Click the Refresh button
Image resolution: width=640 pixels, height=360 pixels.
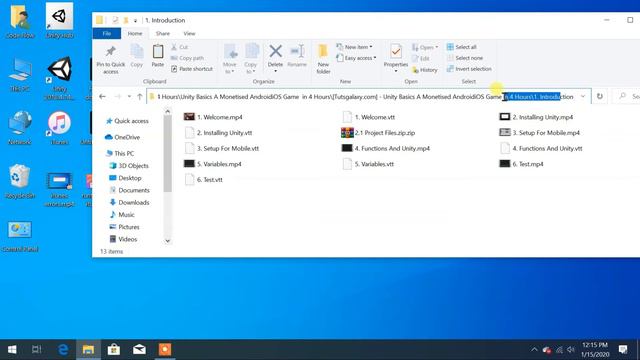coord(600,97)
